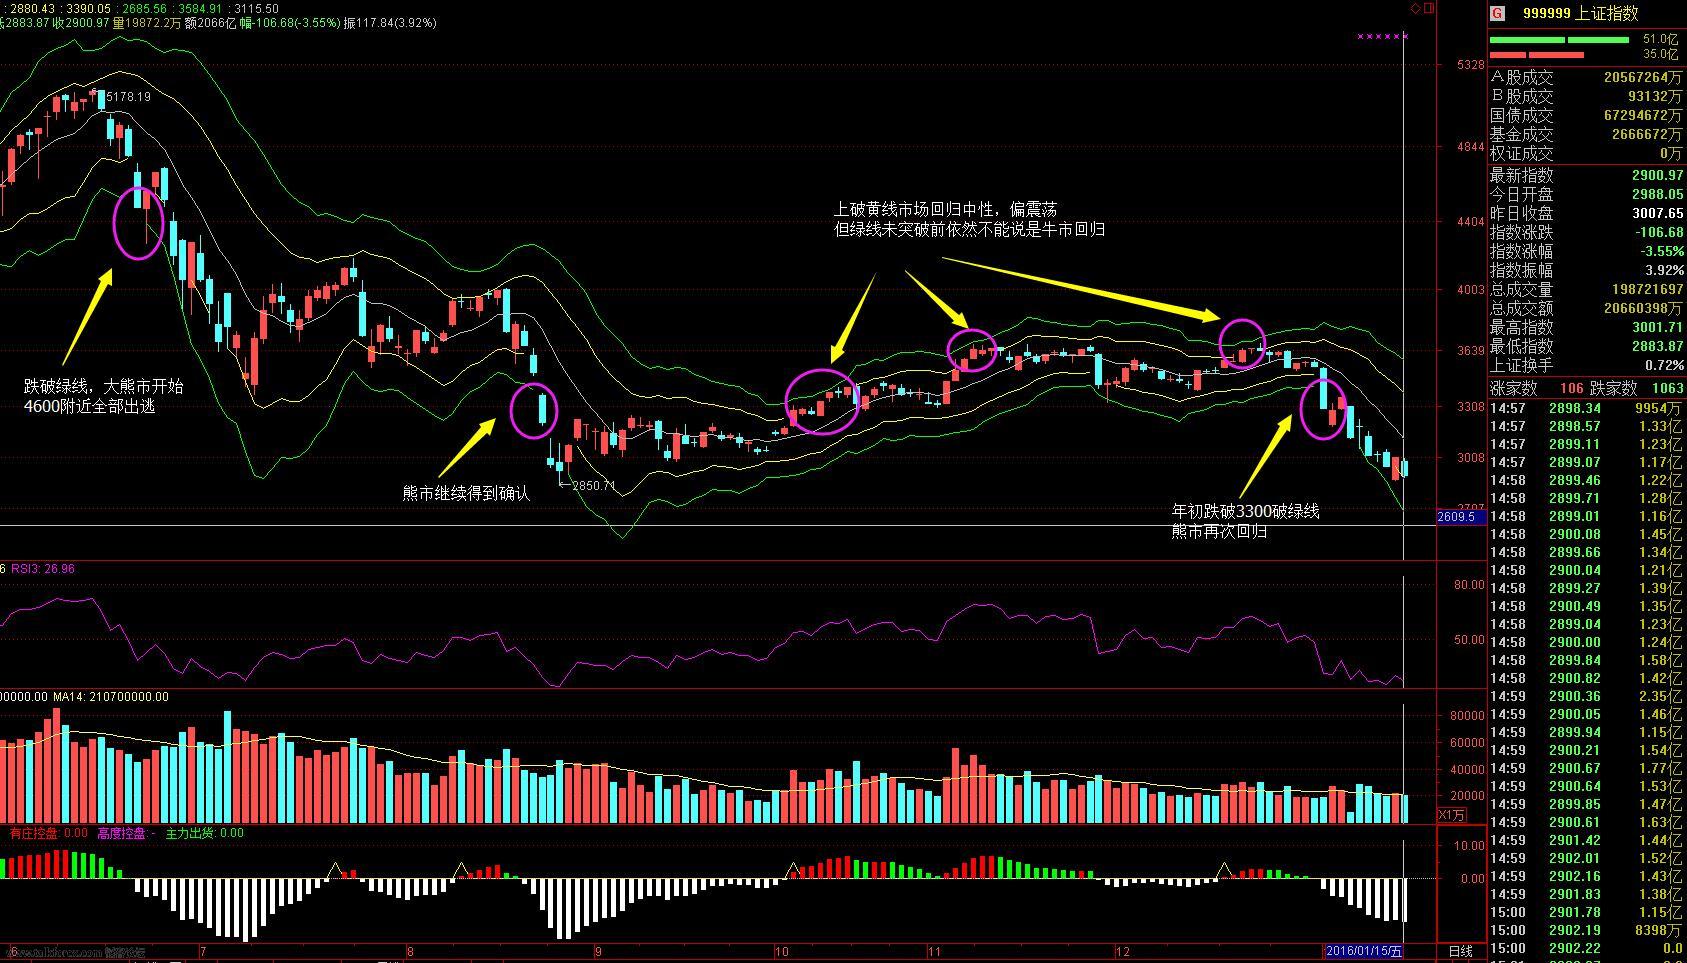This screenshot has width=1687, height=963.
Task: Select the A股成交 row
Action: pos(1586,77)
